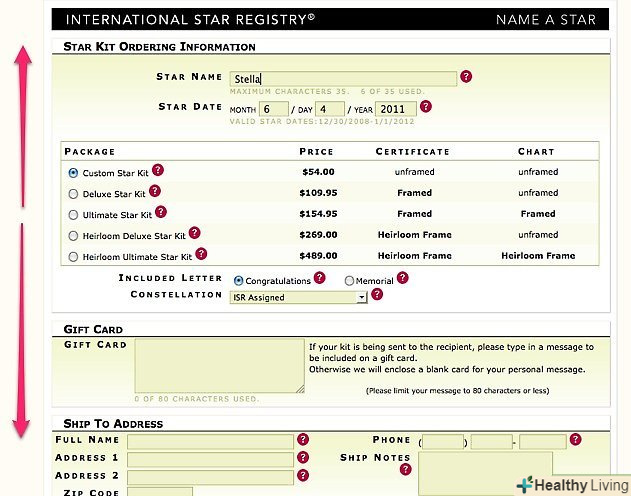
Task: Click help icon beside the Phone fields
Action: 575,439
